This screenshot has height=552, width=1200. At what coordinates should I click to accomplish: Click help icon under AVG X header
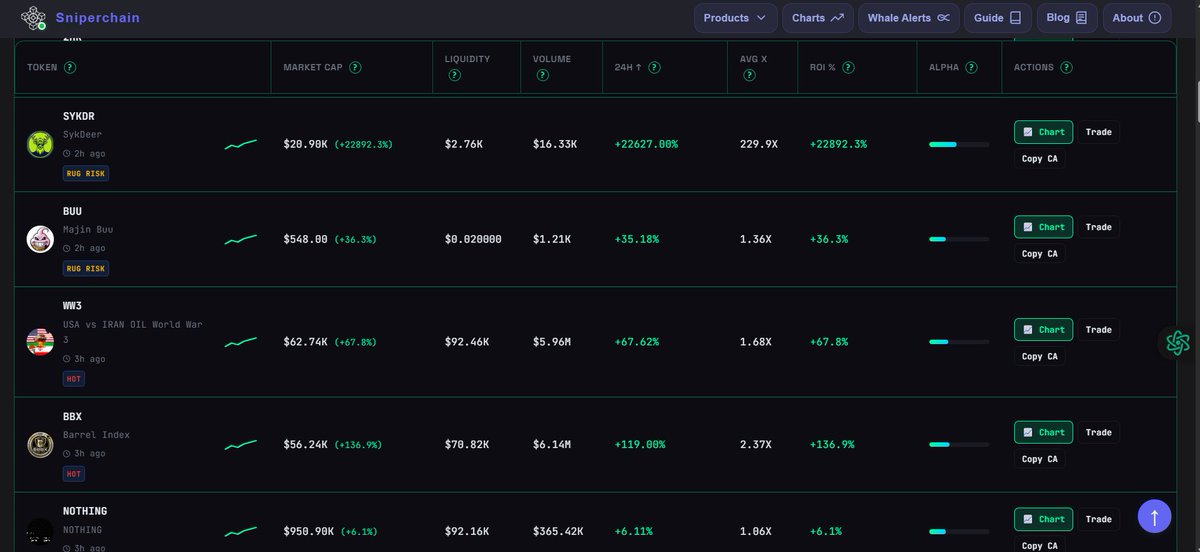748,75
